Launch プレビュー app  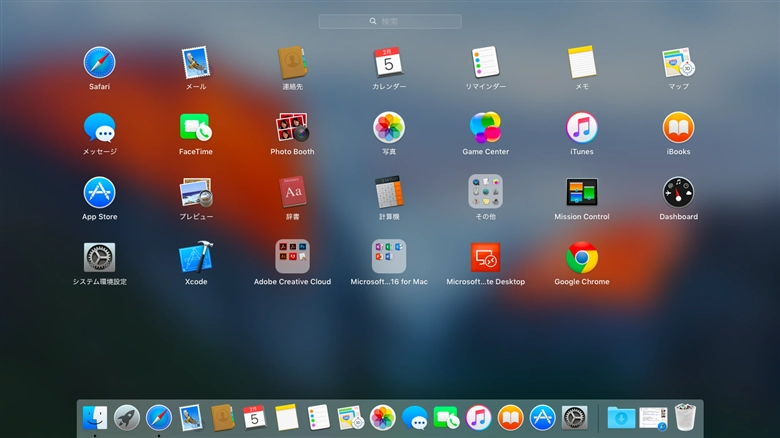tap(195, 193)
